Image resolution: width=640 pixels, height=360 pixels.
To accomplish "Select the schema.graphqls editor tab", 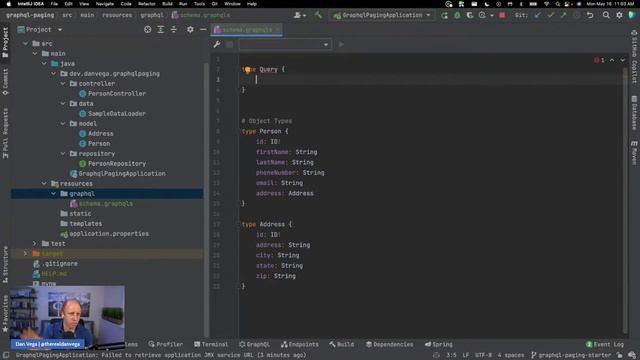I will pos(247,29).
